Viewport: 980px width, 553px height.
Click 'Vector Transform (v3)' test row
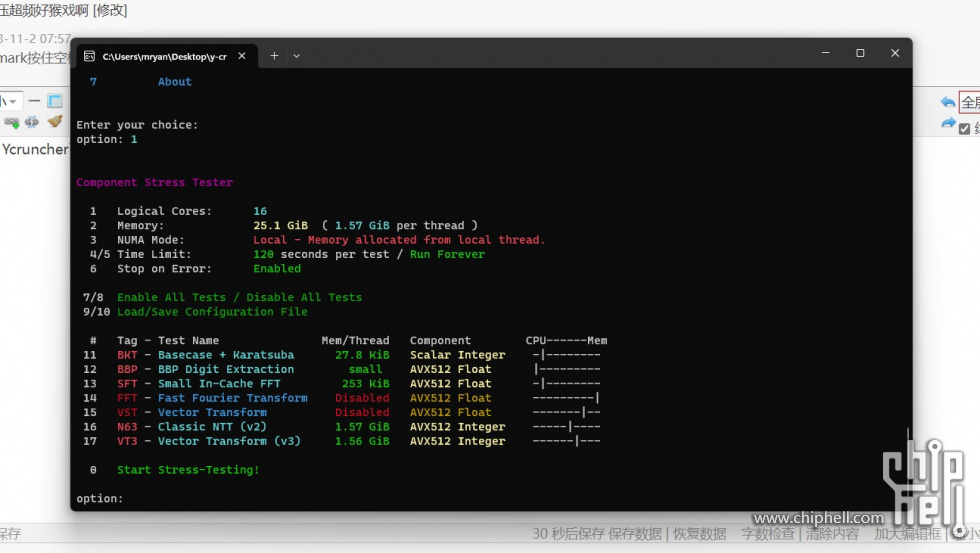pyautogui.click(x=229, y=441)
